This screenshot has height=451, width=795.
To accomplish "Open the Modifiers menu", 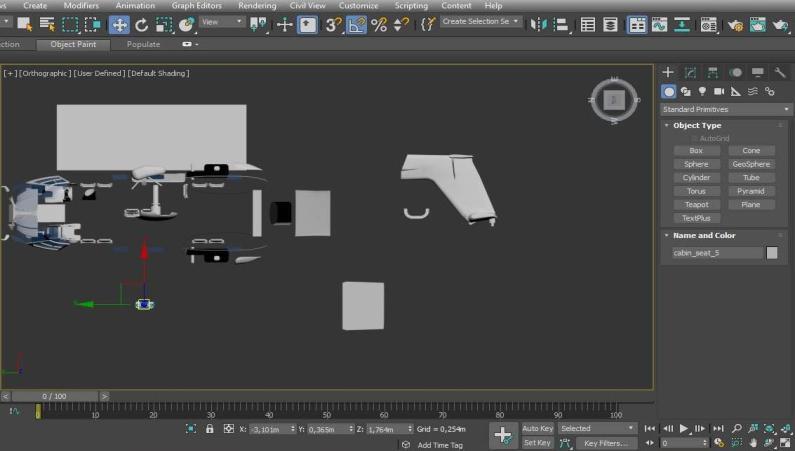I will click(81, 6).
